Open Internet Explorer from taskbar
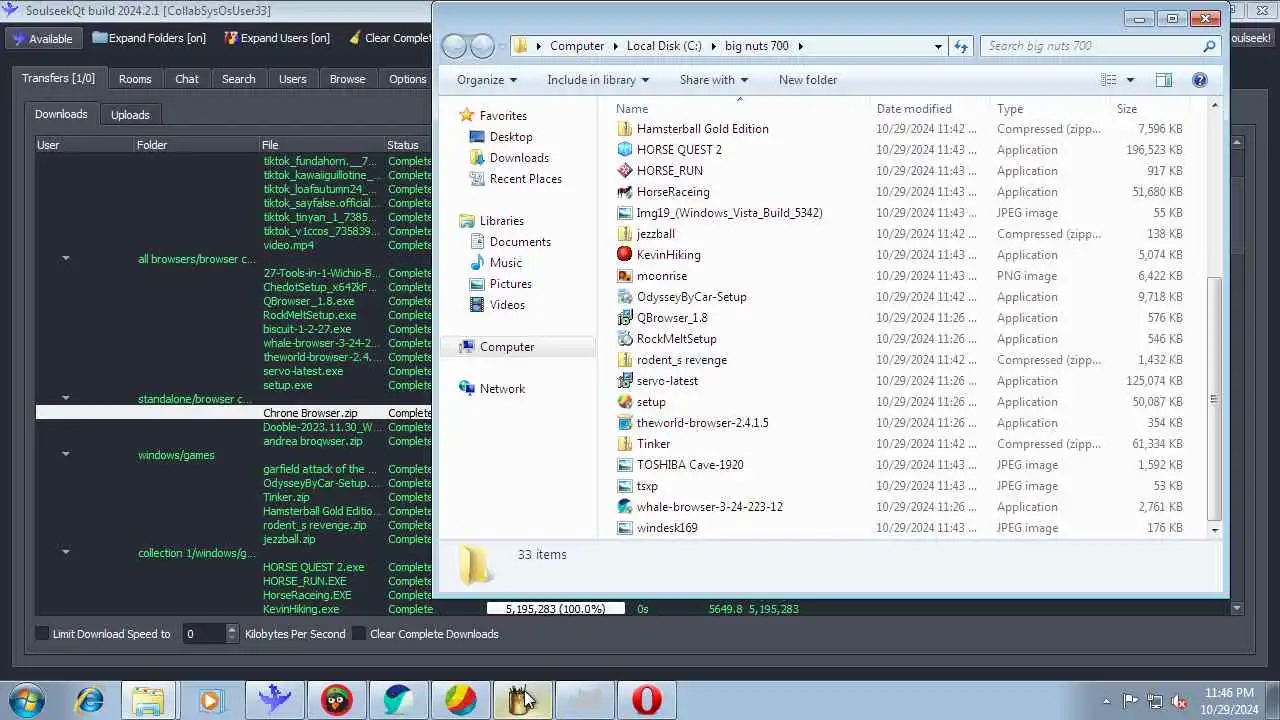 [x=89, y=700]
